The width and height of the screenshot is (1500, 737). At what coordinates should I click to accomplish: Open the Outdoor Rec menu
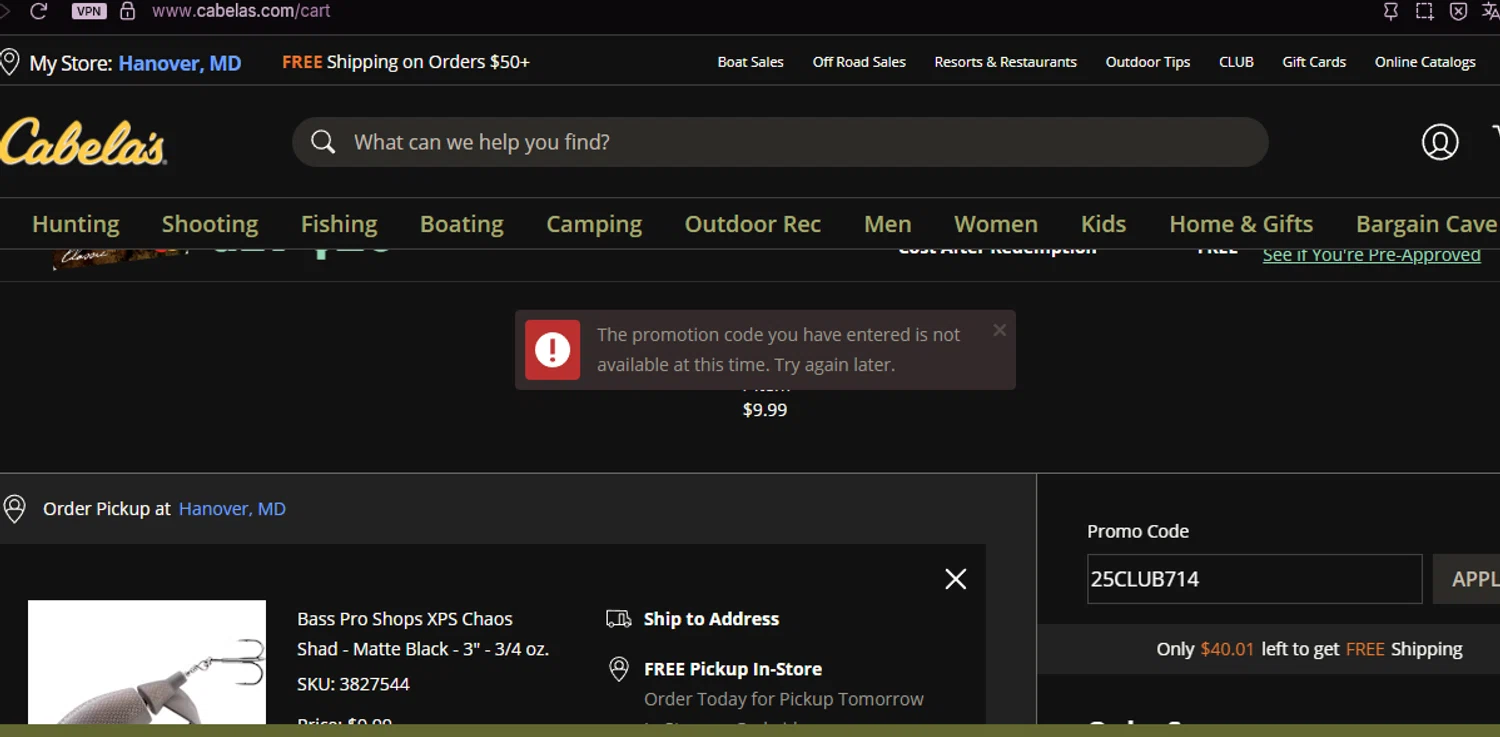(753, 224)
